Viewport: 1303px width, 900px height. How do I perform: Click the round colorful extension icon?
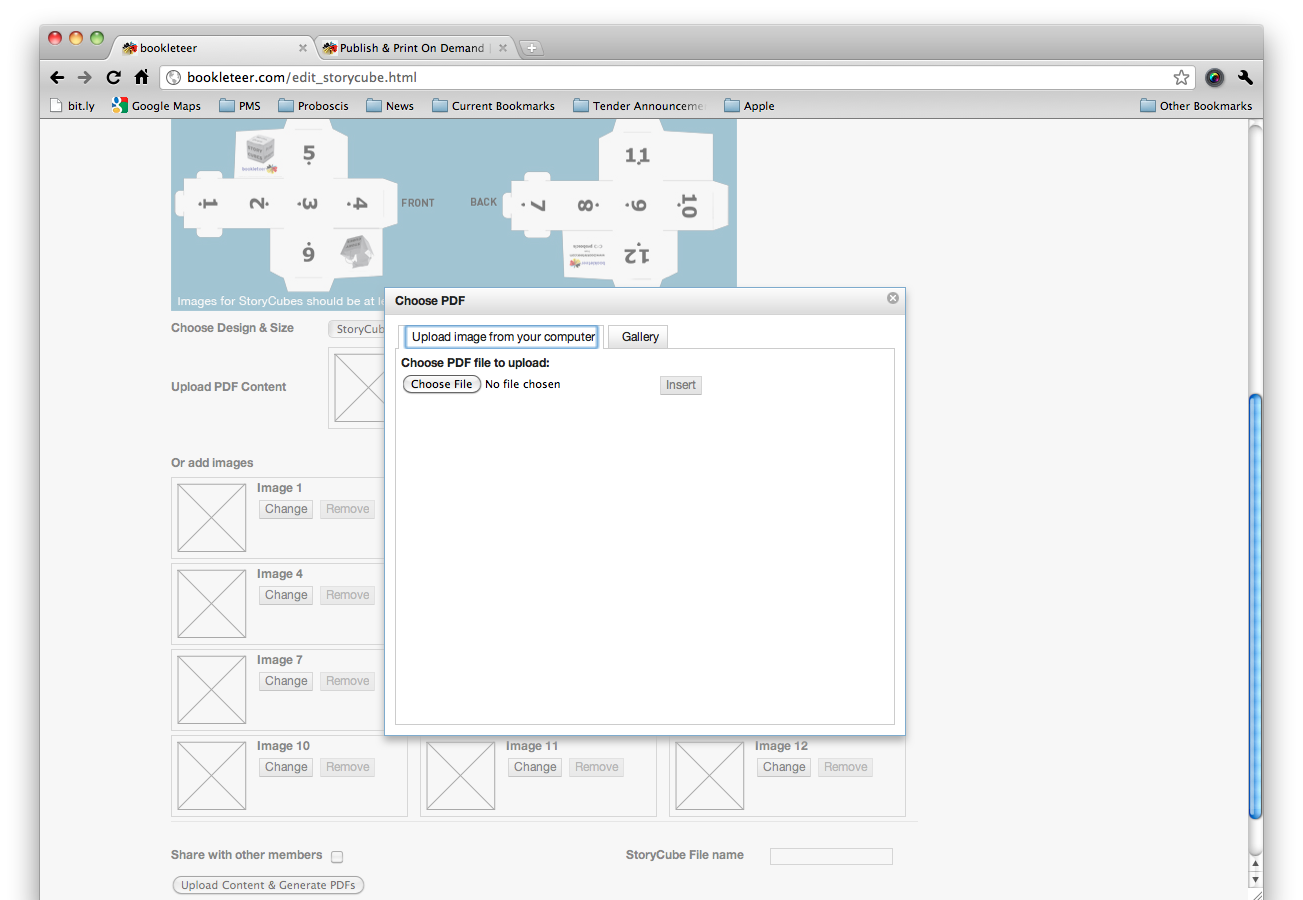tap(1215, 77)
